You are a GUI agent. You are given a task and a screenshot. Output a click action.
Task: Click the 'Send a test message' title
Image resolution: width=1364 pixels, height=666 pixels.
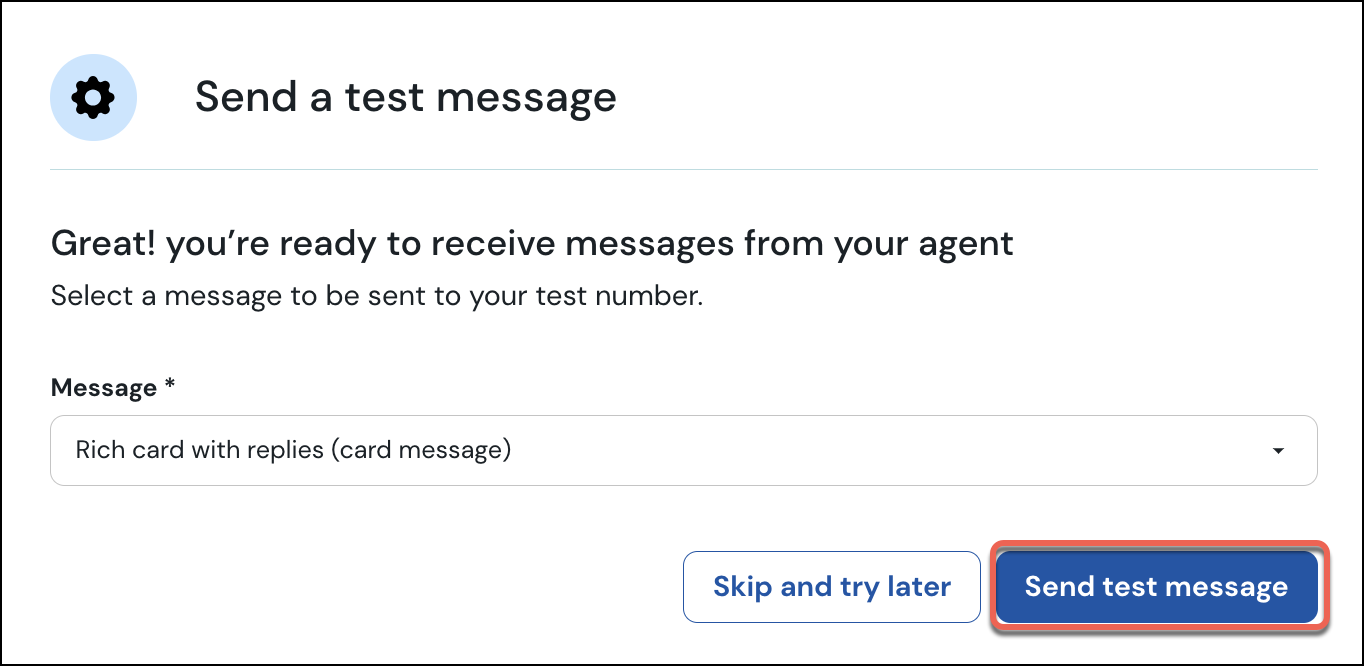(x=406, y=97)
